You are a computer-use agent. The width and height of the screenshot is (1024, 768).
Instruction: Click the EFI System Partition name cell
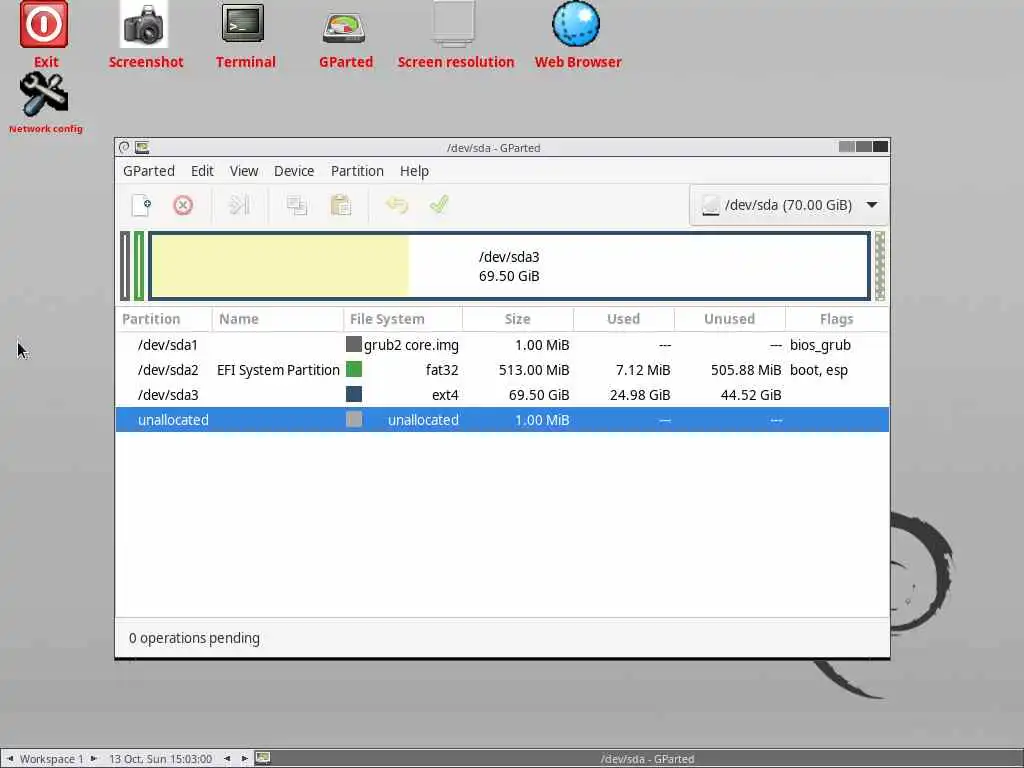point(278,370)
